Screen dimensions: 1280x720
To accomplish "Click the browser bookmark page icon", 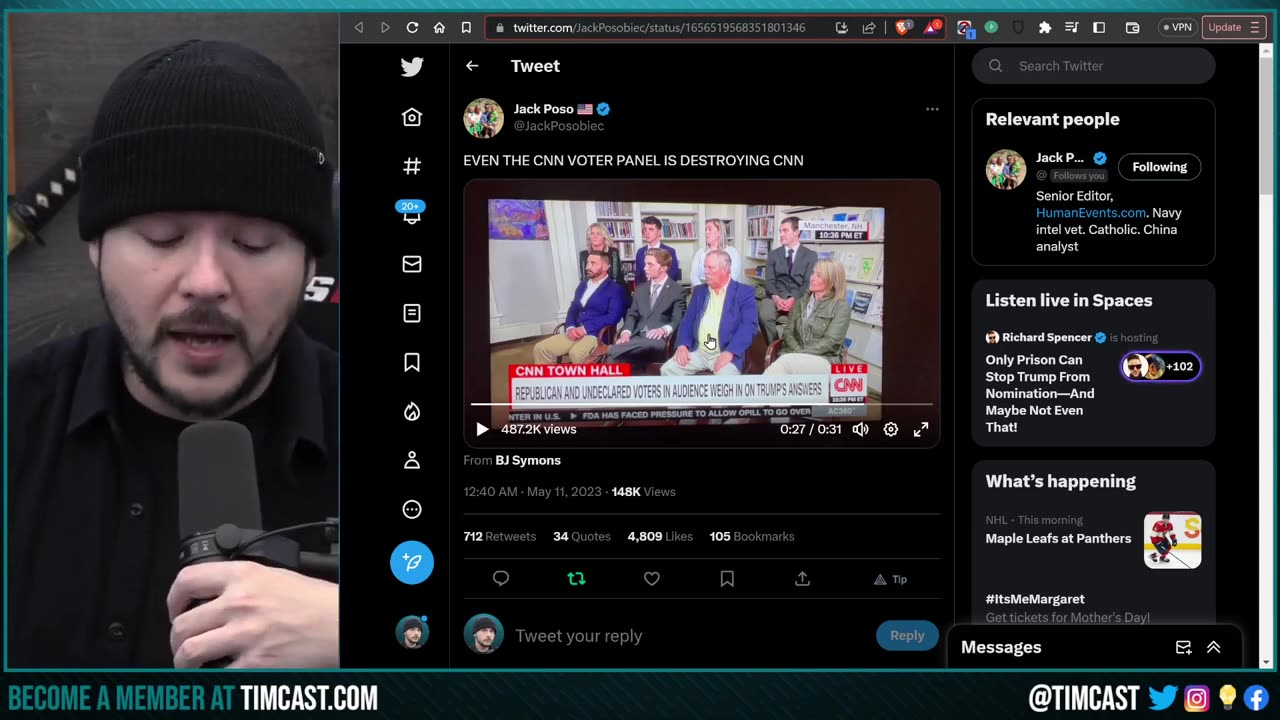I will tap(466, 28).
